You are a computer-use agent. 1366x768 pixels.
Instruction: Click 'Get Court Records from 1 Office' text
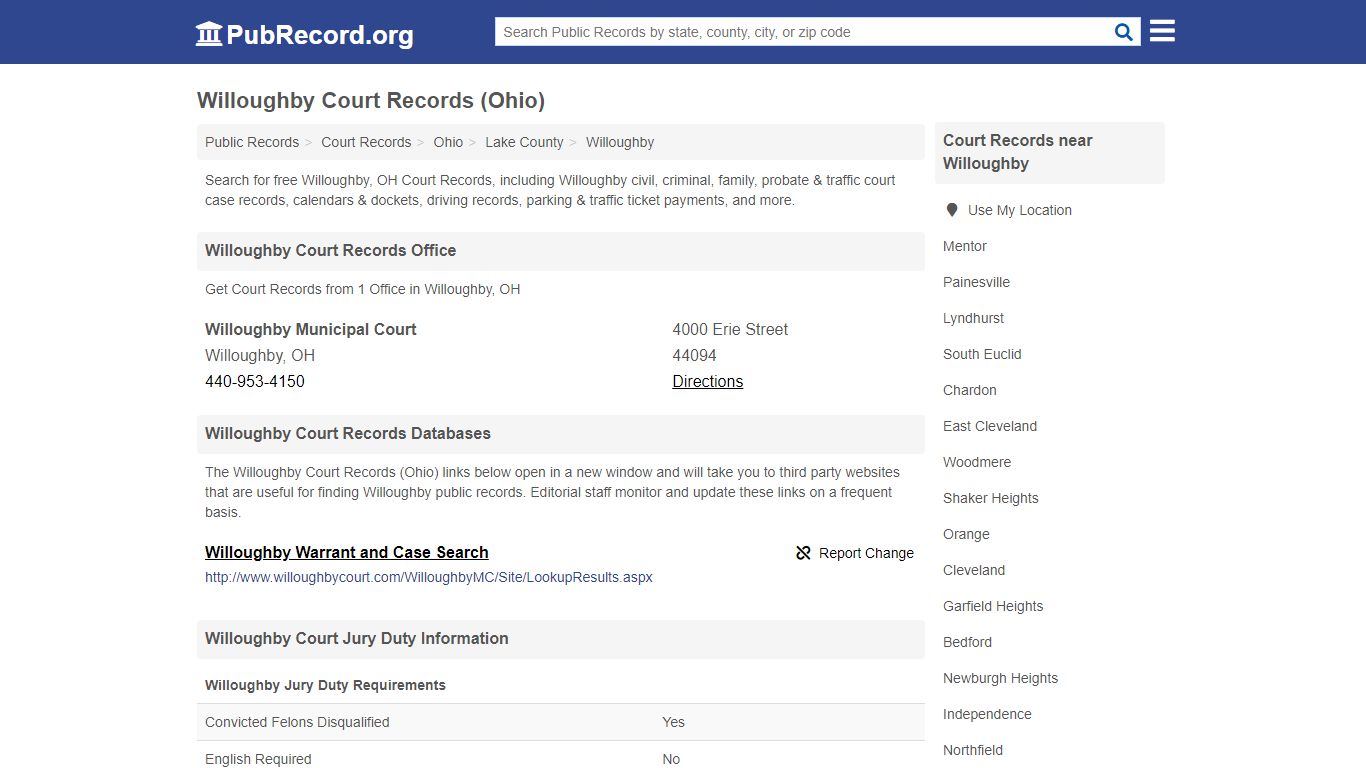[362, 289]
